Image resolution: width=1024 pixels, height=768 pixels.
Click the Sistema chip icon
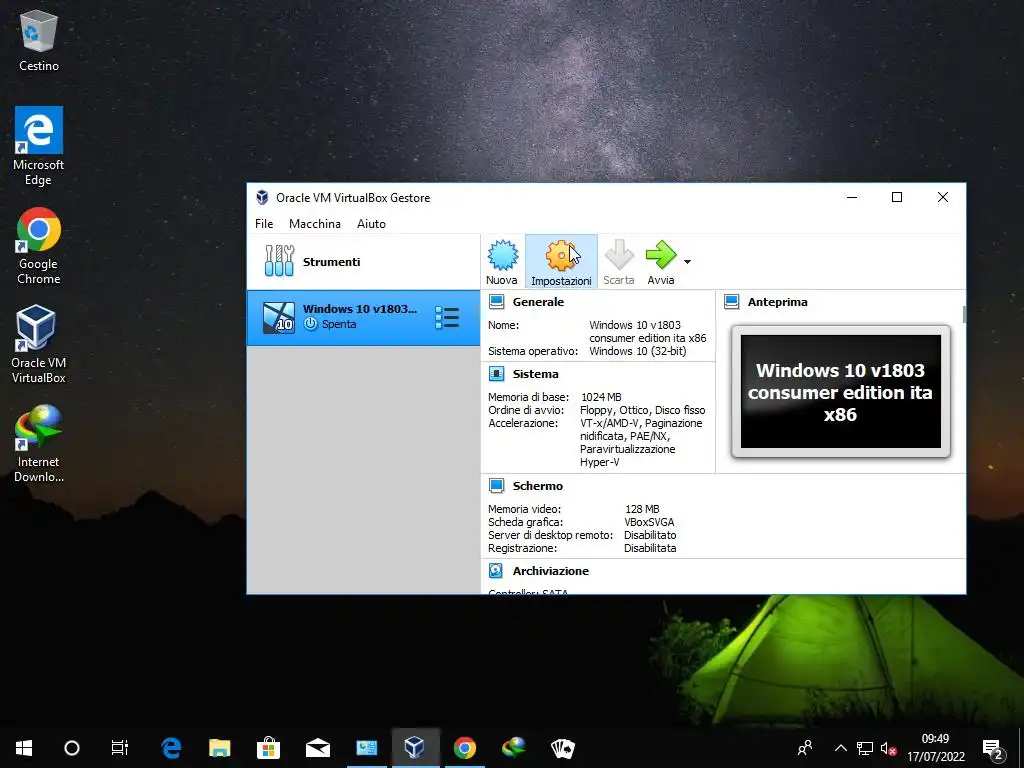(496, 374)
